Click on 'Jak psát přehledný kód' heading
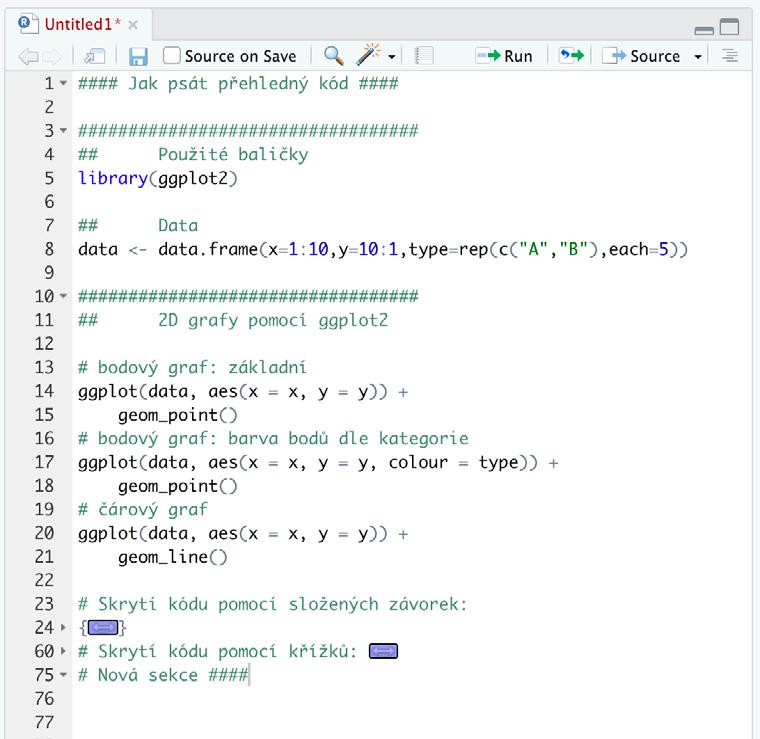 (x=238, y=83)
